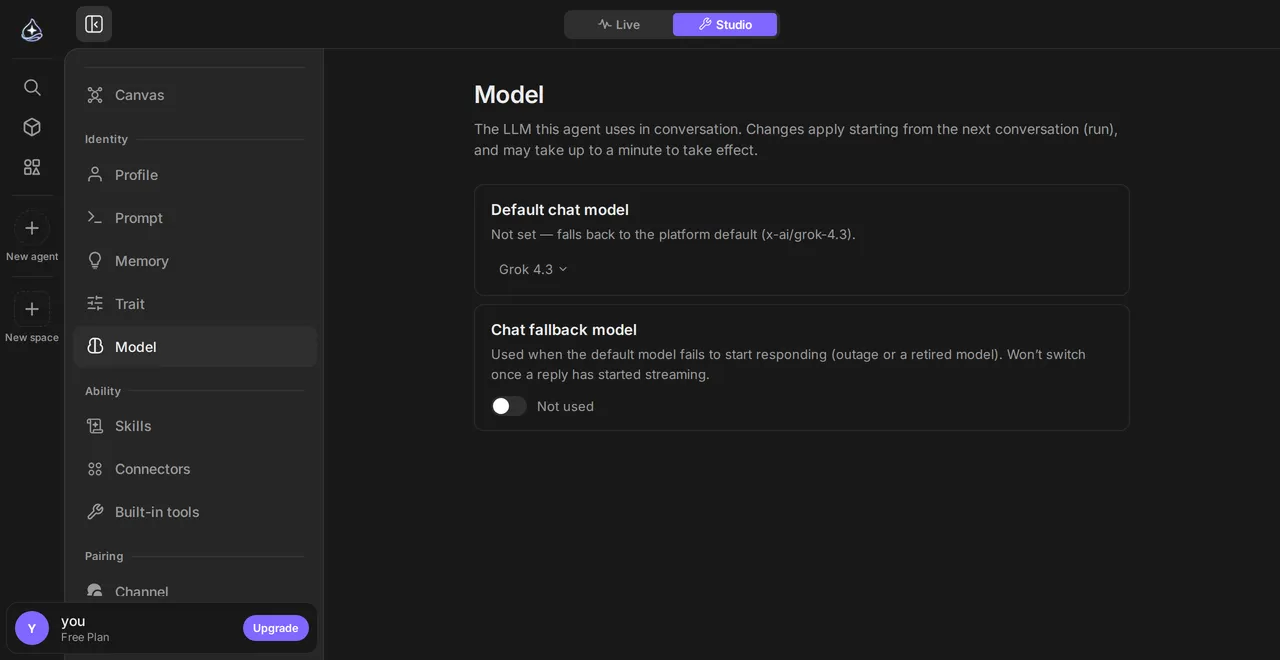Click the Ability section label
Screen dimensions: 1280x660
tap(103, 391)
